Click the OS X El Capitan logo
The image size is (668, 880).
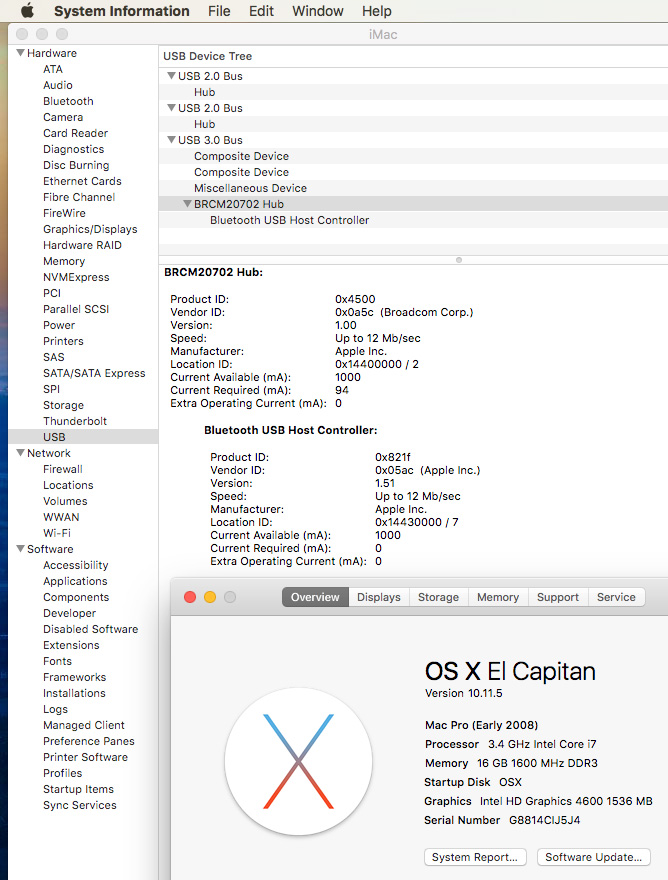(299, 762)
